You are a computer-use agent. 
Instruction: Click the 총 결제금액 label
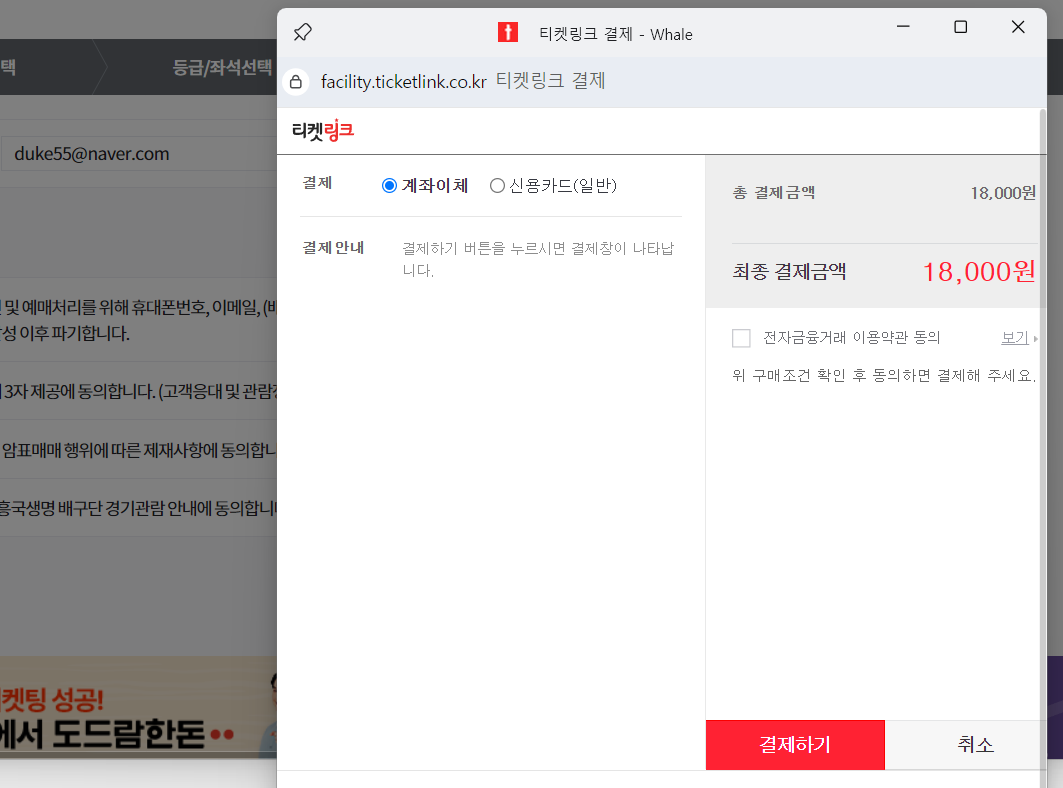pos(774,193)
